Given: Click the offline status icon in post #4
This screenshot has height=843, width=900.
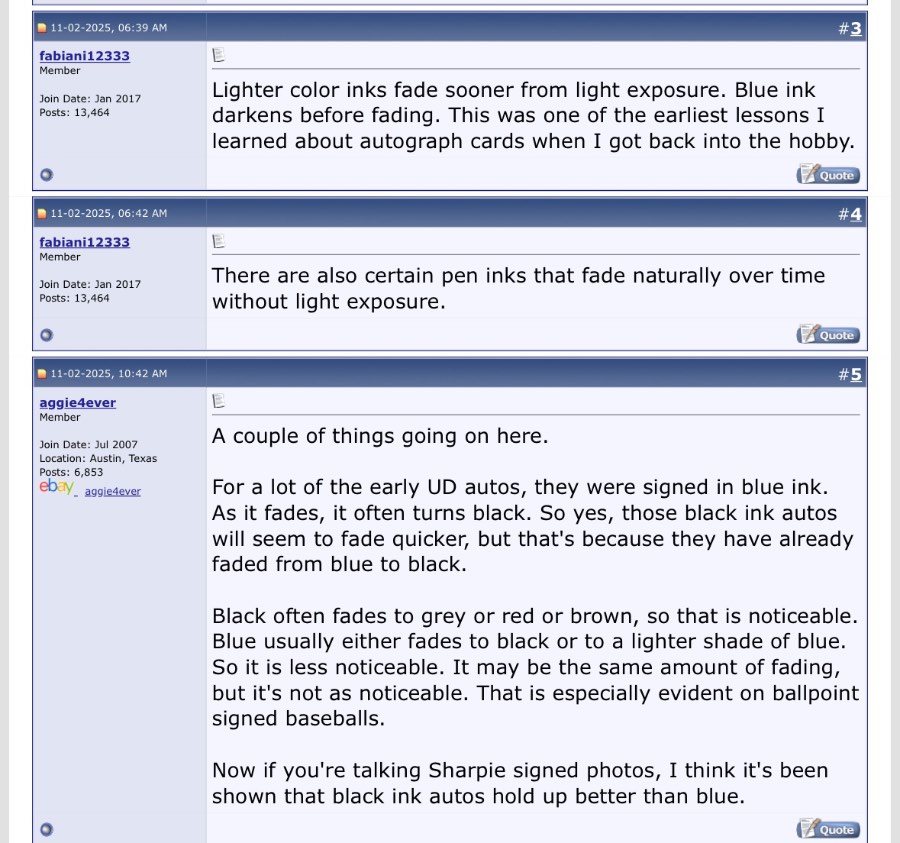Looking at the screenshot, I should 46,335.
